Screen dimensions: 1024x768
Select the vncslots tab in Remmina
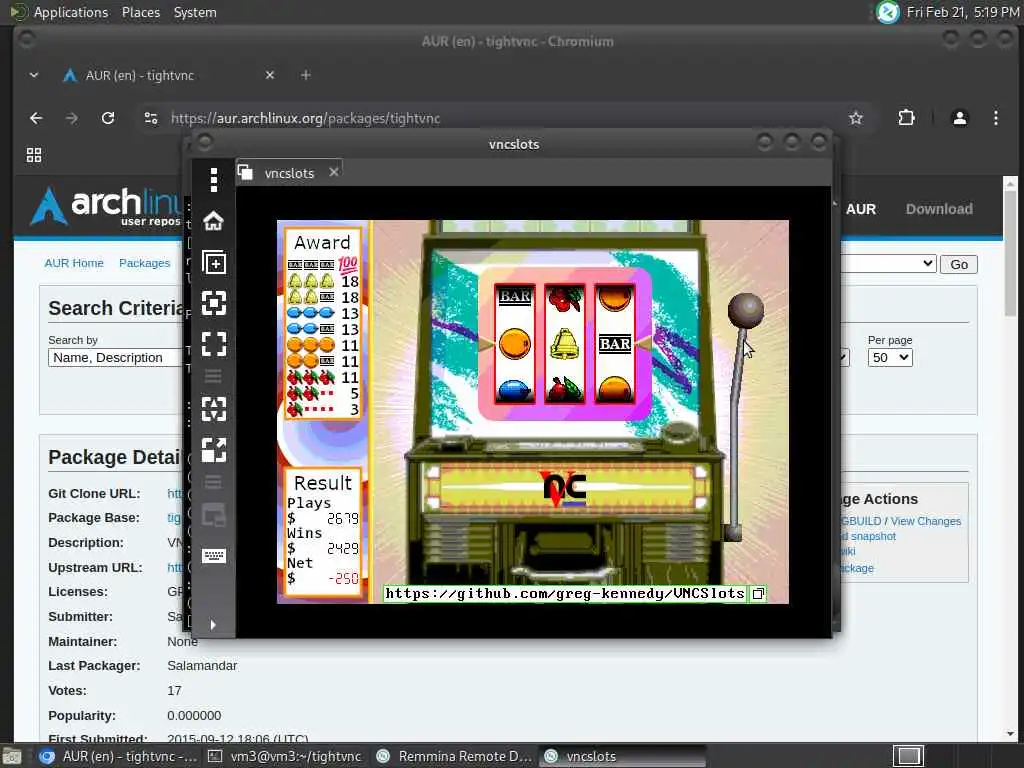(289, 173)
